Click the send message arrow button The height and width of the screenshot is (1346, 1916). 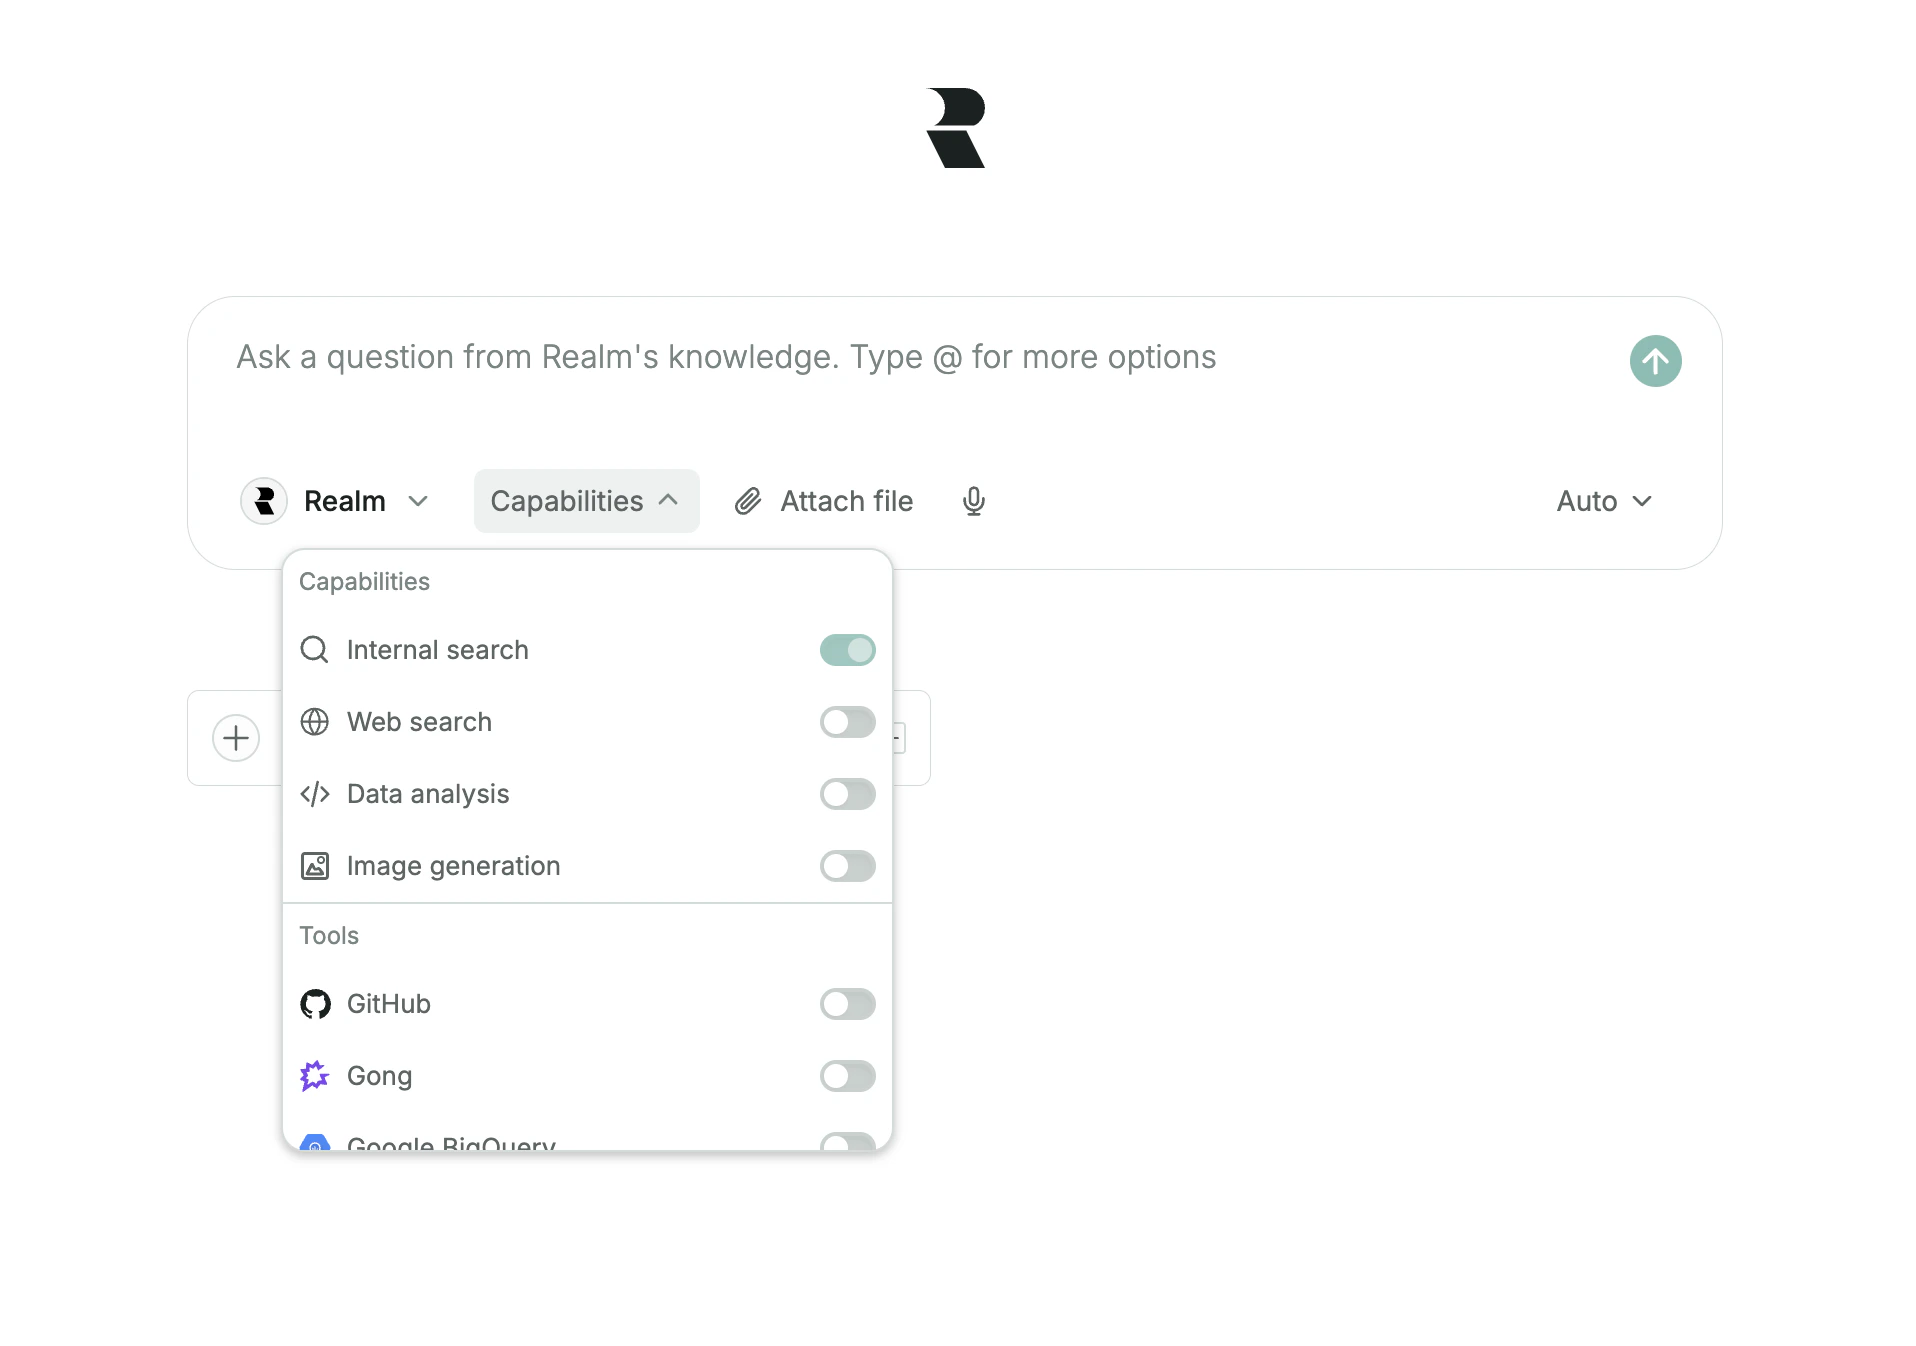1655,361
